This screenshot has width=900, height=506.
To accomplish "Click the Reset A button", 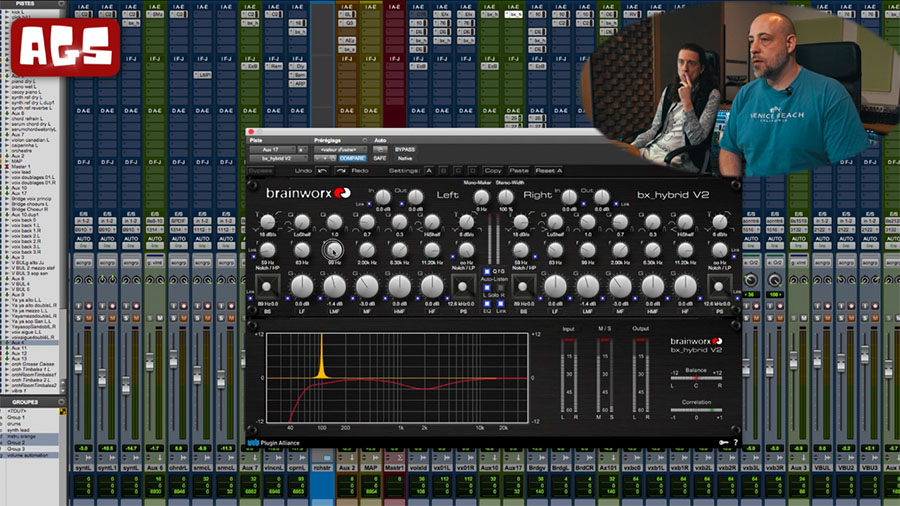I will 549,170.
